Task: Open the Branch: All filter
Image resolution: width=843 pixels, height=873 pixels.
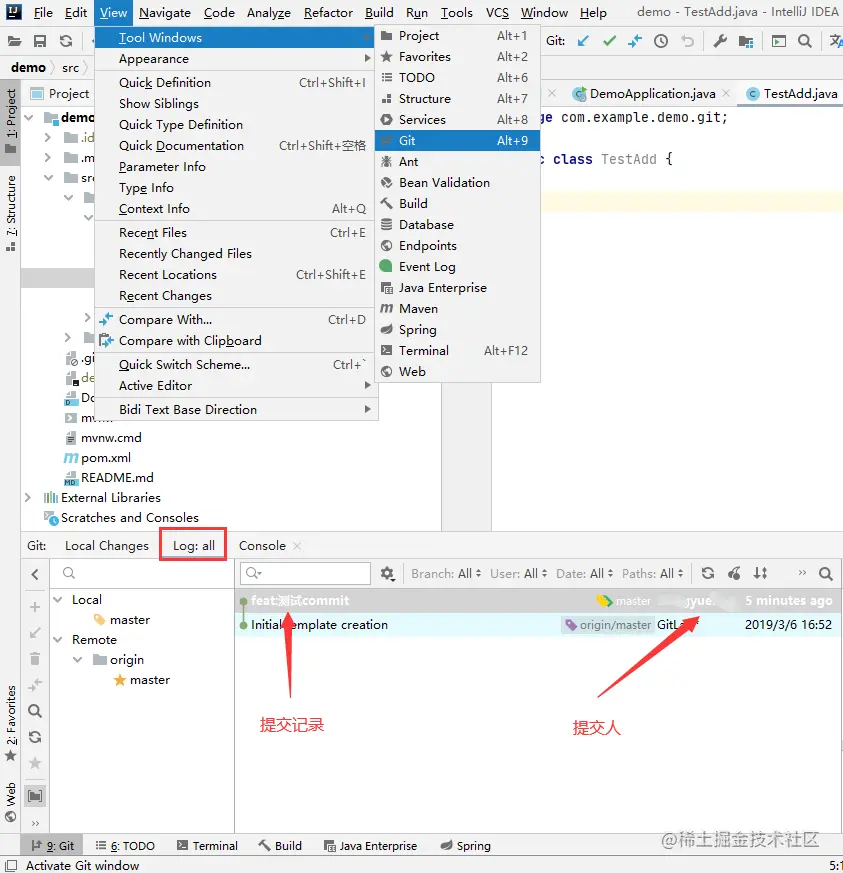Action: pyautogui.click(x=446, y=573)
